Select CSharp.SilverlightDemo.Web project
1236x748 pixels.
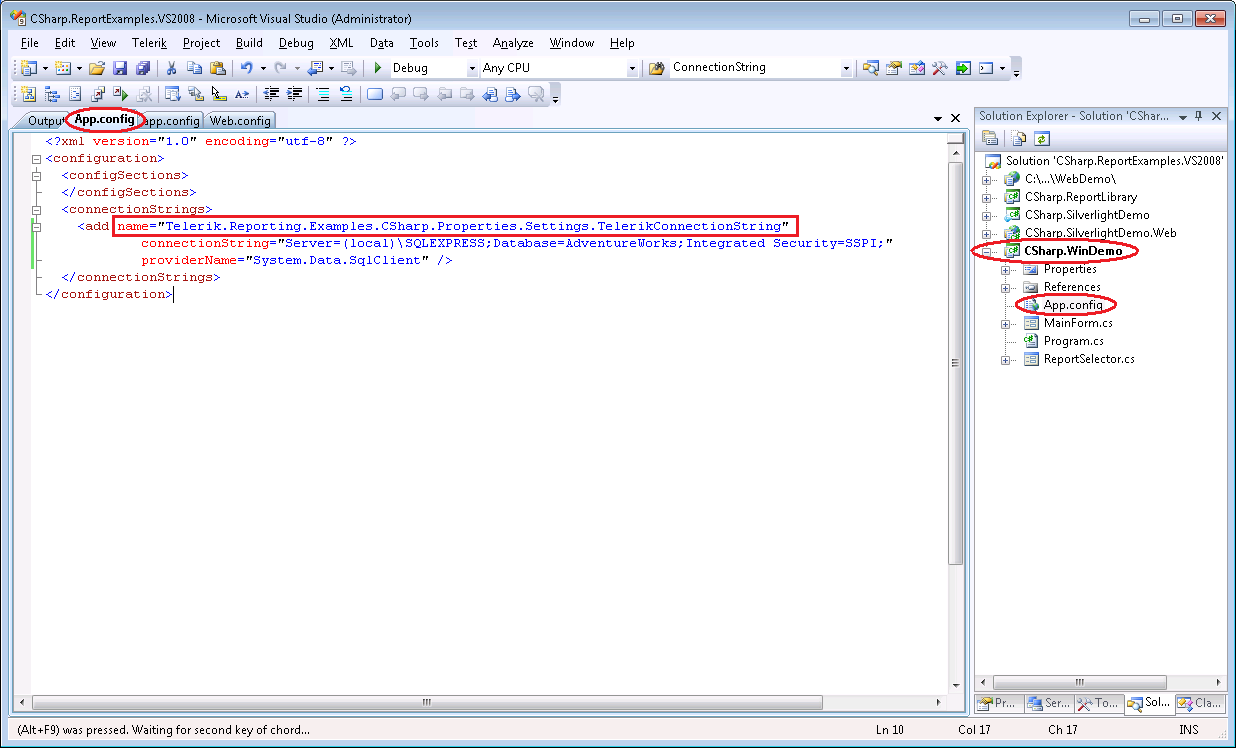tap(1100, 233)
